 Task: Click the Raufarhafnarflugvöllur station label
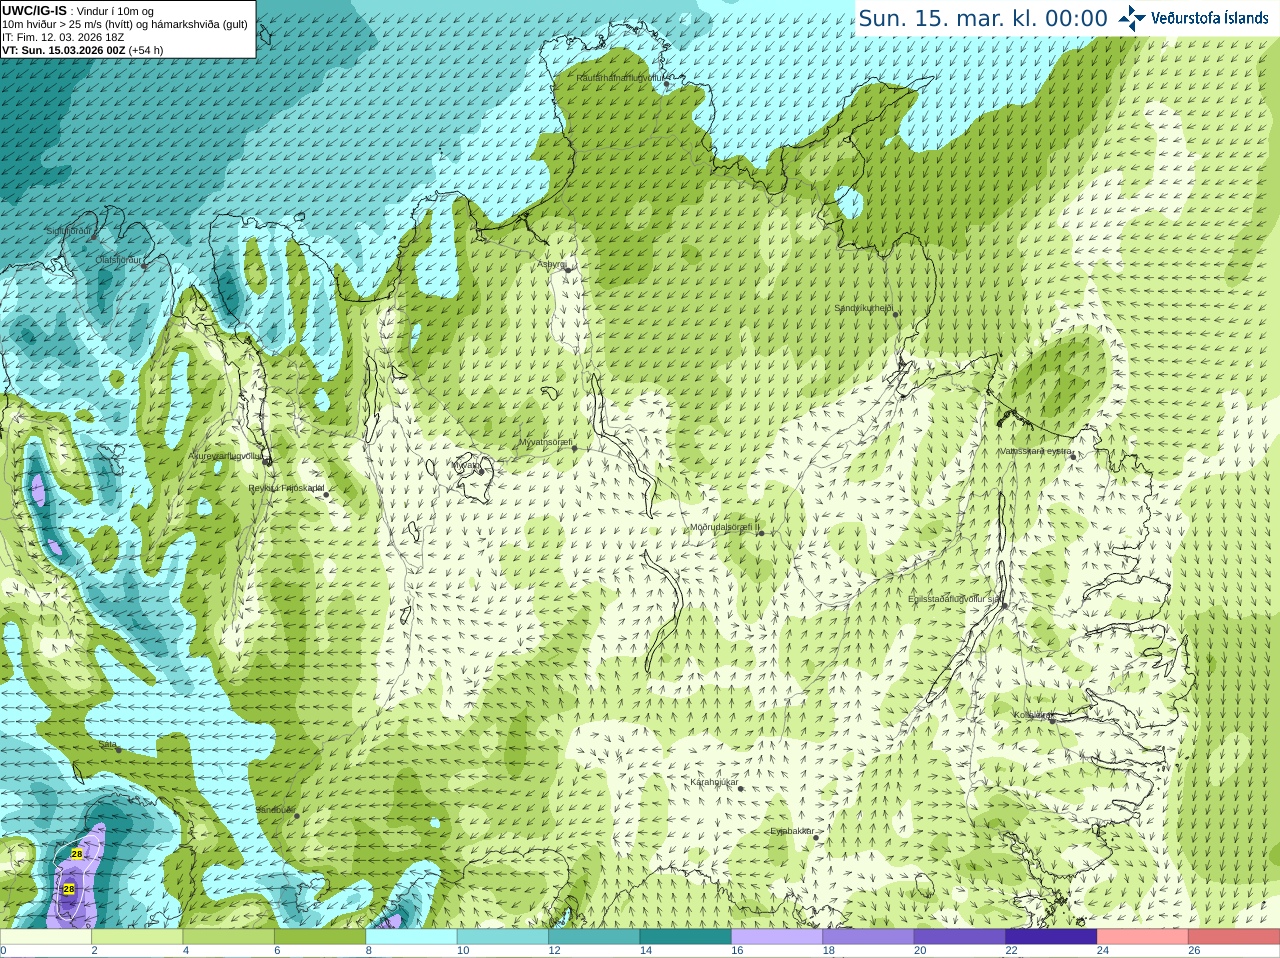[620, 77]
